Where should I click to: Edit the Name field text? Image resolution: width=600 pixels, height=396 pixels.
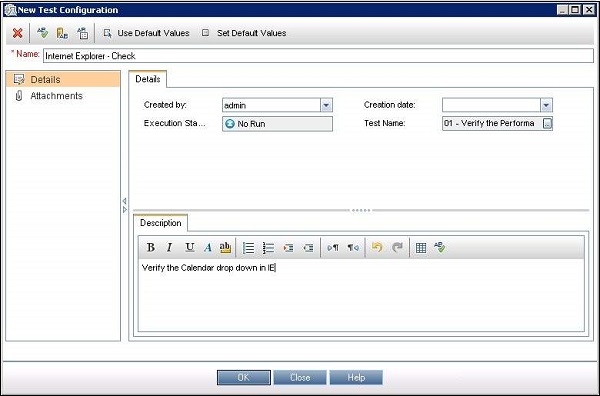(318, 56)
